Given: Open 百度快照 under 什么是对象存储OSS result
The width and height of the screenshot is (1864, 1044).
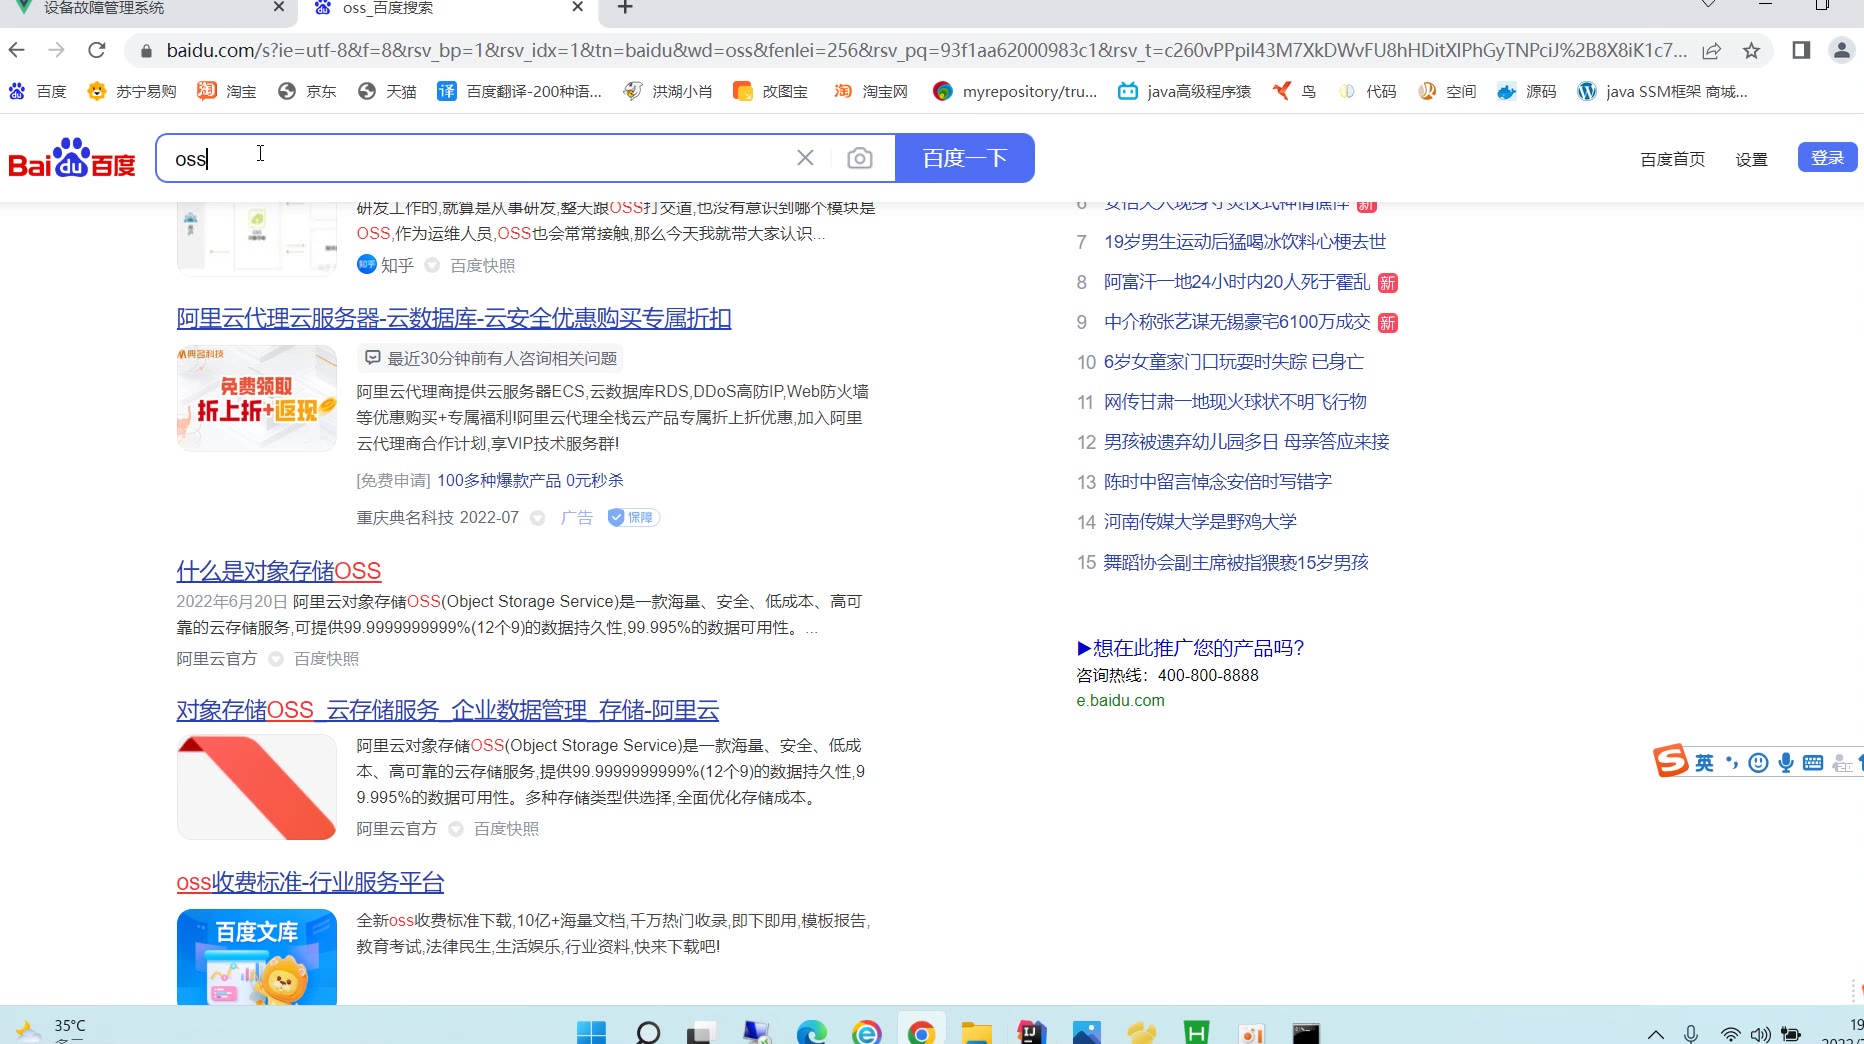Looking at the screenshot, I should (326, 659).
